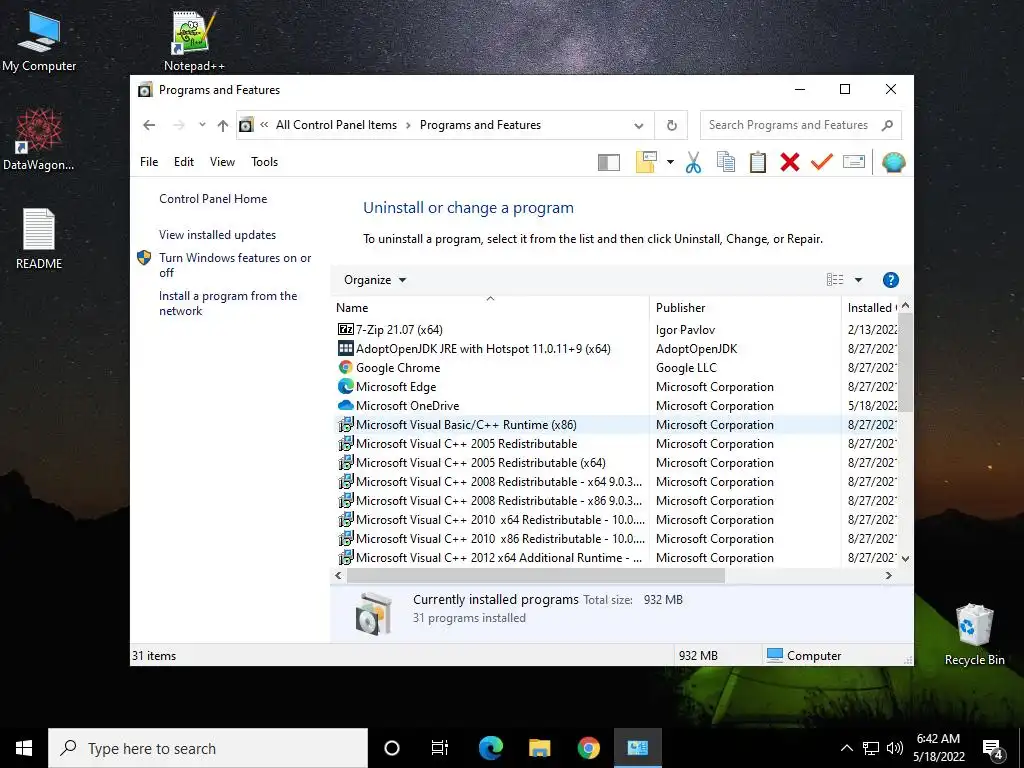Expand the Organize dropdown
Viewport: 1024px width, 768px height.
pos(375,280)
